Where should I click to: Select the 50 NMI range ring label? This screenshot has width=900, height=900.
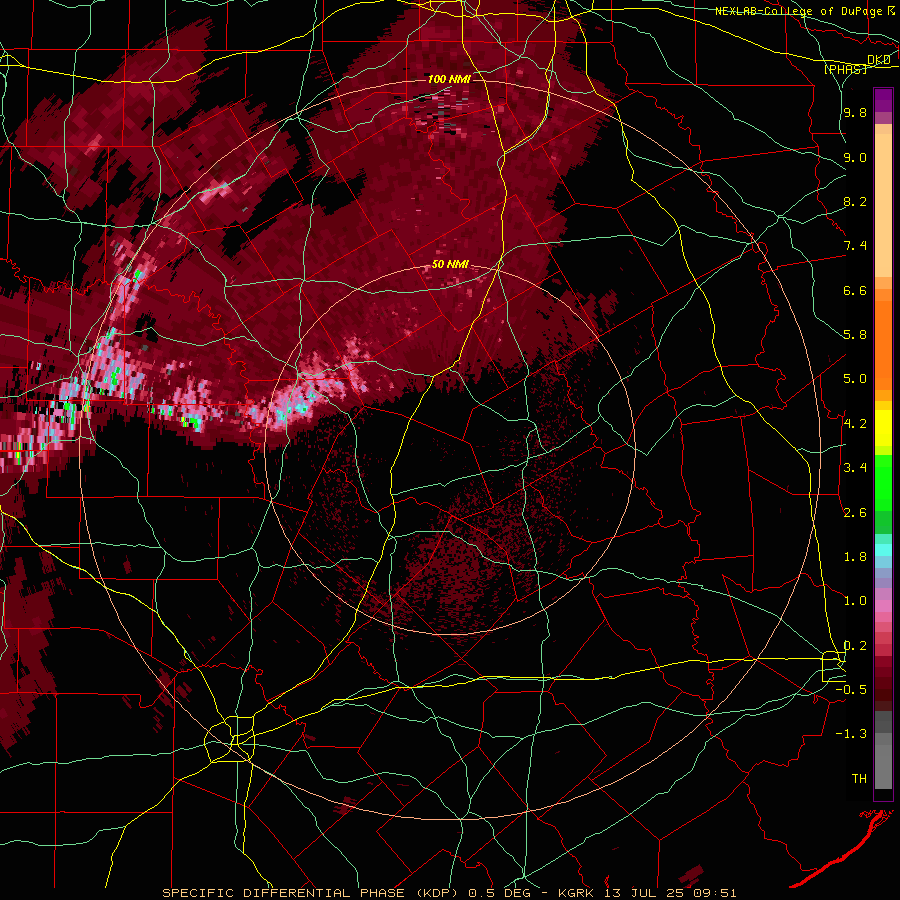[x=450, y=264]
